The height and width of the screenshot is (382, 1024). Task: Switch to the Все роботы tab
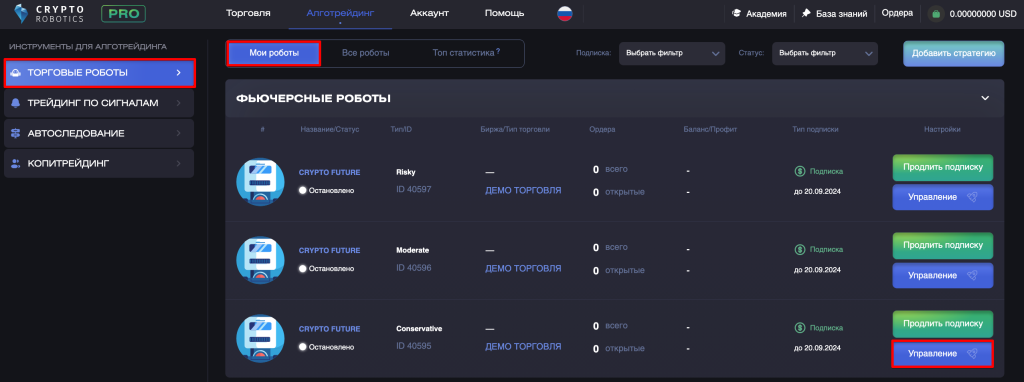tap(366, 53)
